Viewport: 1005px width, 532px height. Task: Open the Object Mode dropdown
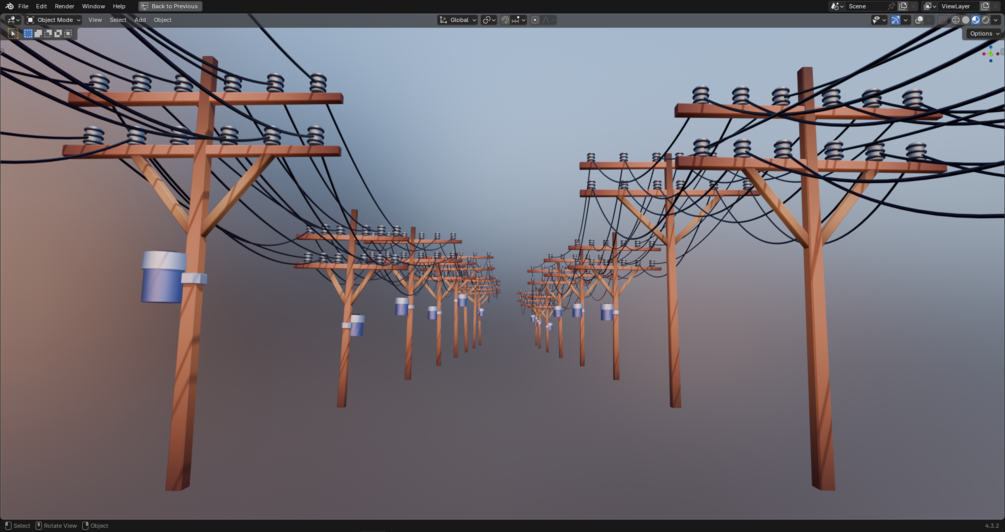pos(53,20)
